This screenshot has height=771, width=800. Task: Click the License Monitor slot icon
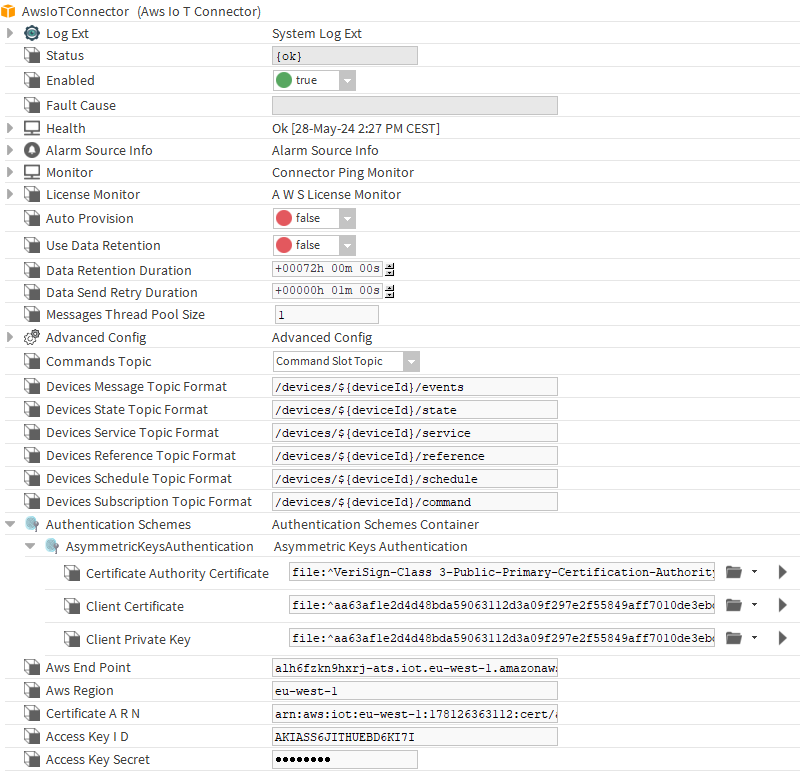(32, 194)
